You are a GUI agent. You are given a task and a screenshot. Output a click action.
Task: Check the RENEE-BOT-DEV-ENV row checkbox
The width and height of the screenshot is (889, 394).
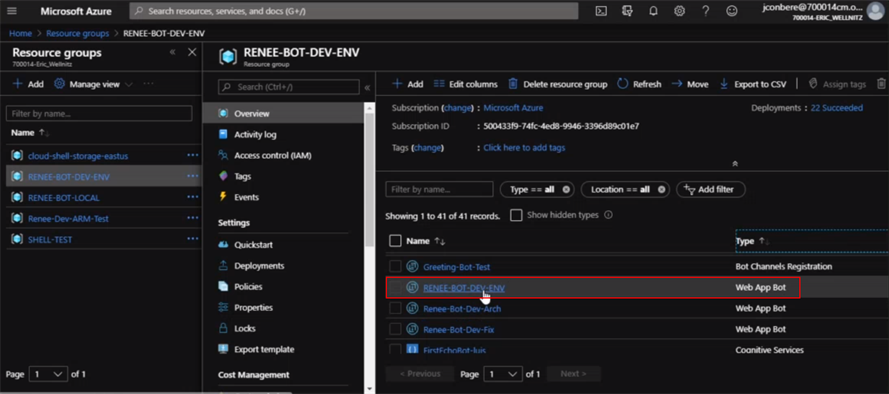tap(395, 287)
